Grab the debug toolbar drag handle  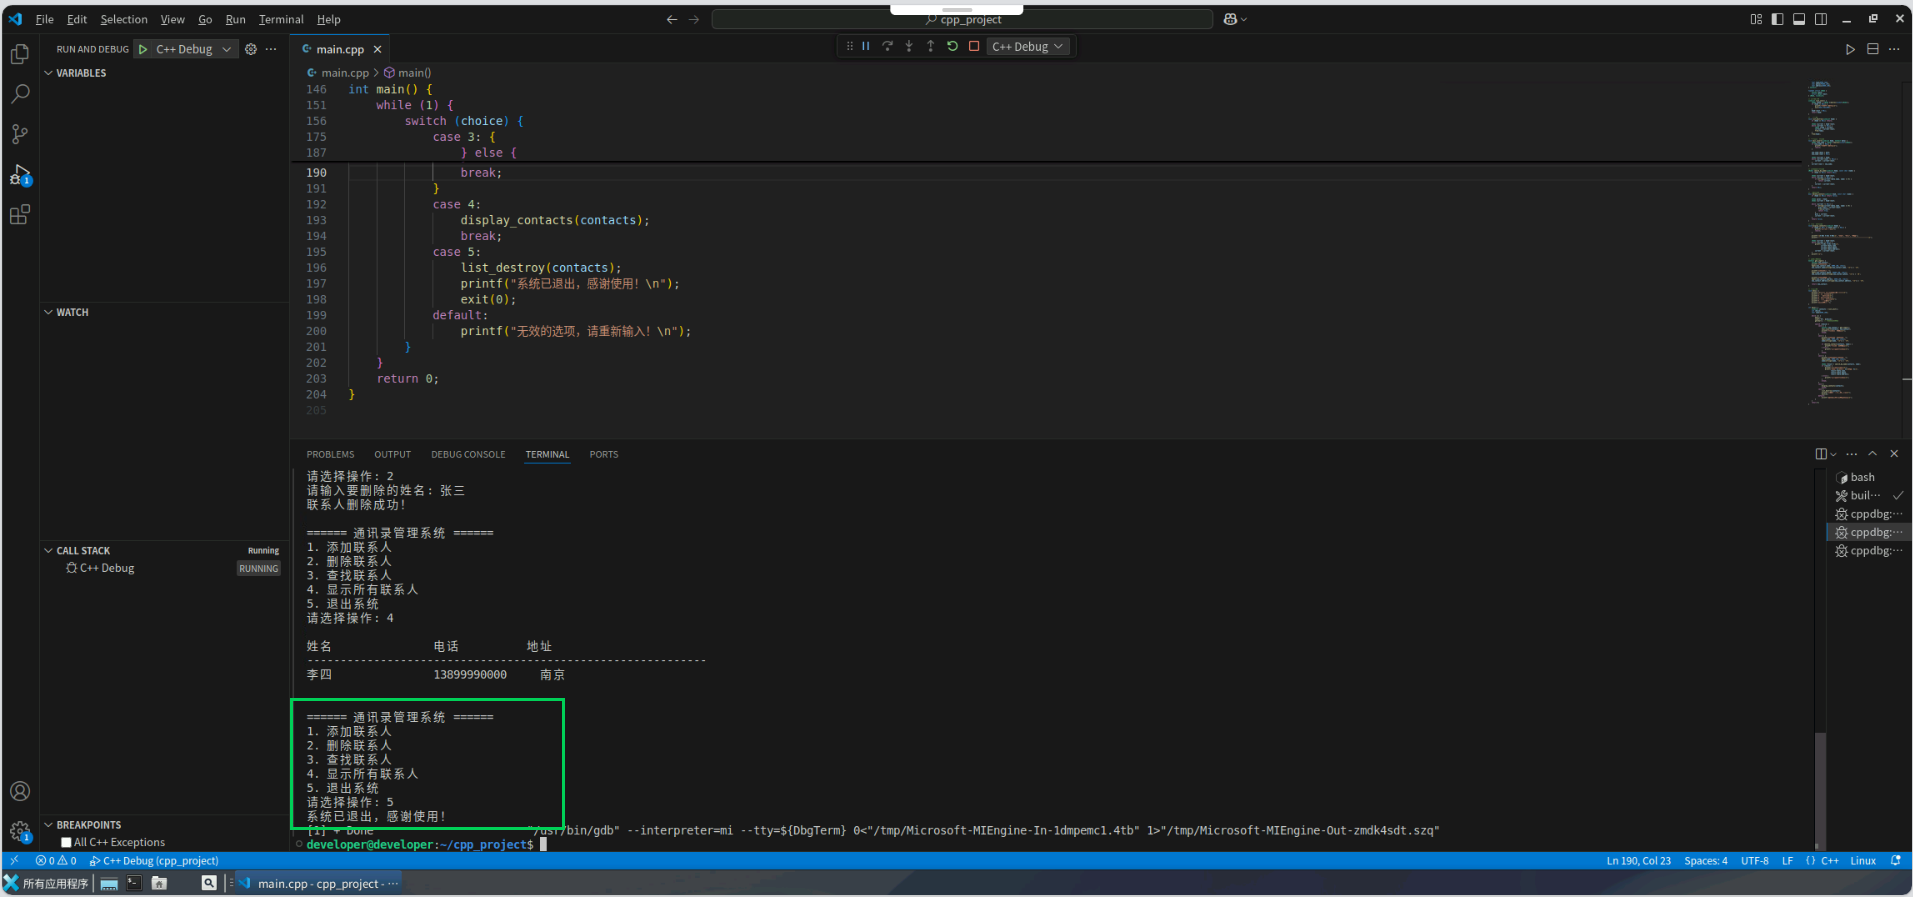point(849,46)
